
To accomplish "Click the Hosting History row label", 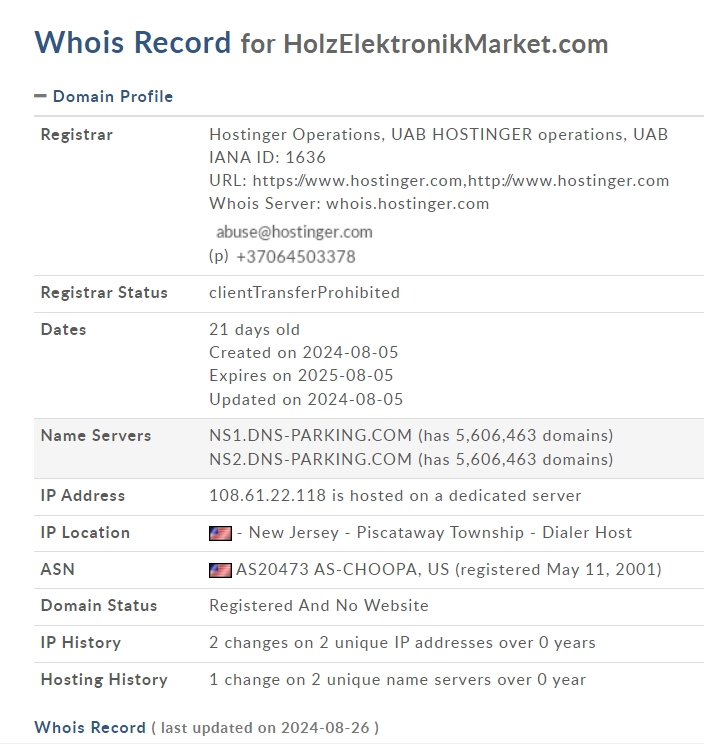I will point(104,680).
